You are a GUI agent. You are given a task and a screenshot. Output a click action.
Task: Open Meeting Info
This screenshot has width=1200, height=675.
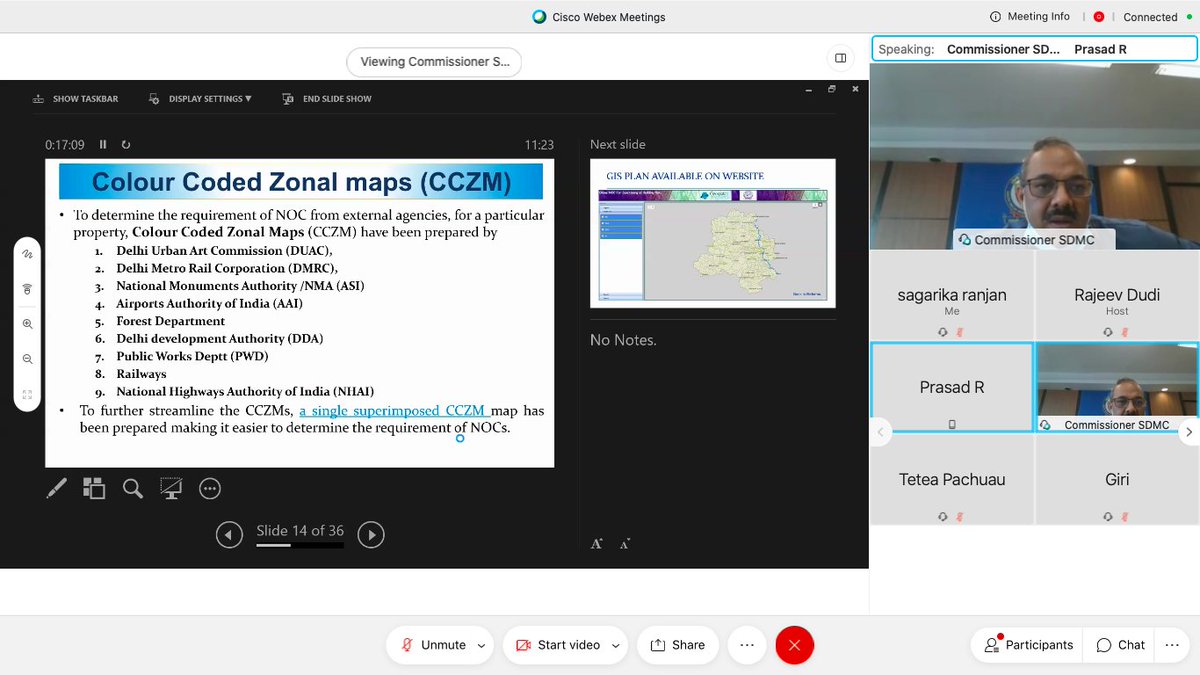(1030, 17)
